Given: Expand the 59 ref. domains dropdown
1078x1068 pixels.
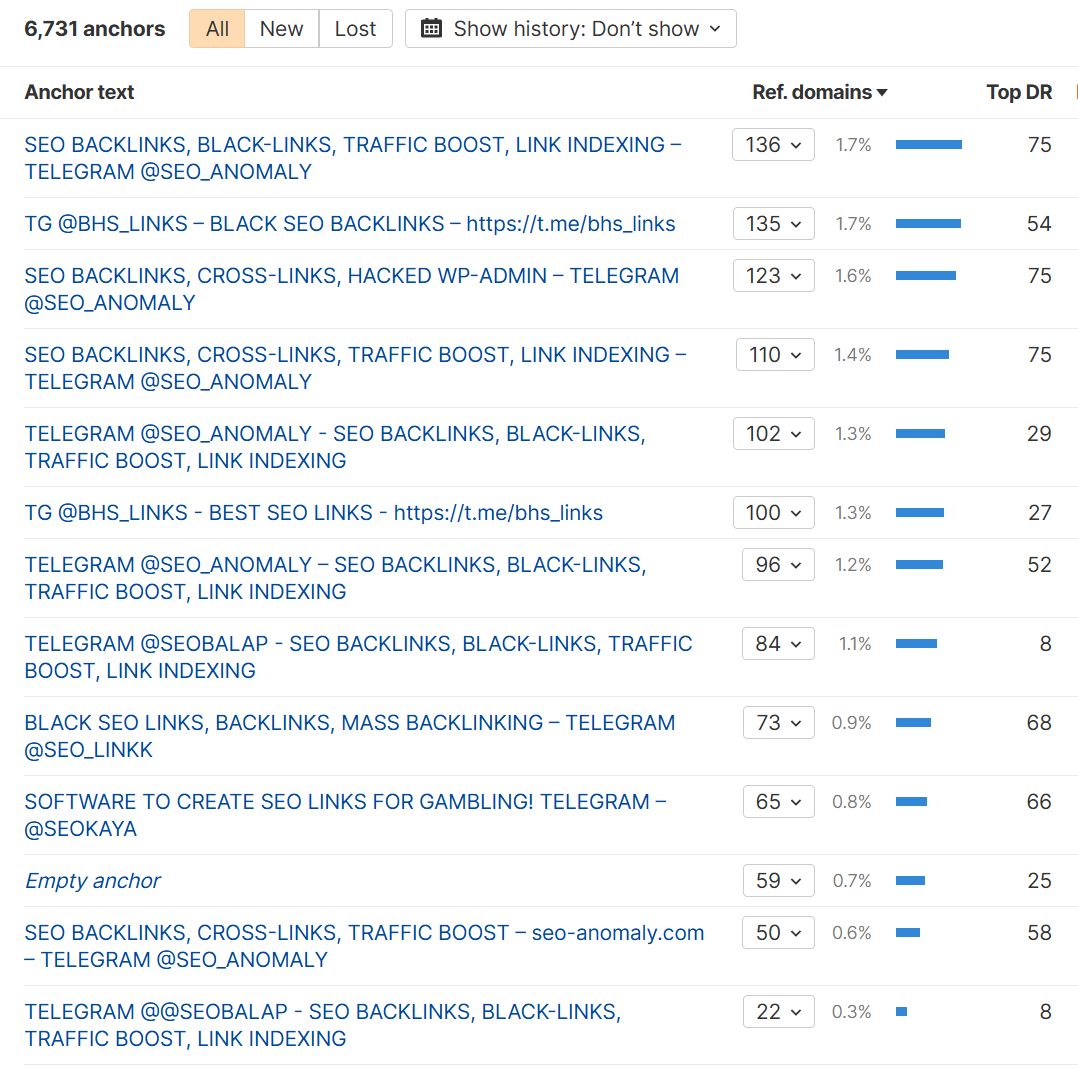Looking at the screenshot, I should pyautogui.click(x=779, y=881).
